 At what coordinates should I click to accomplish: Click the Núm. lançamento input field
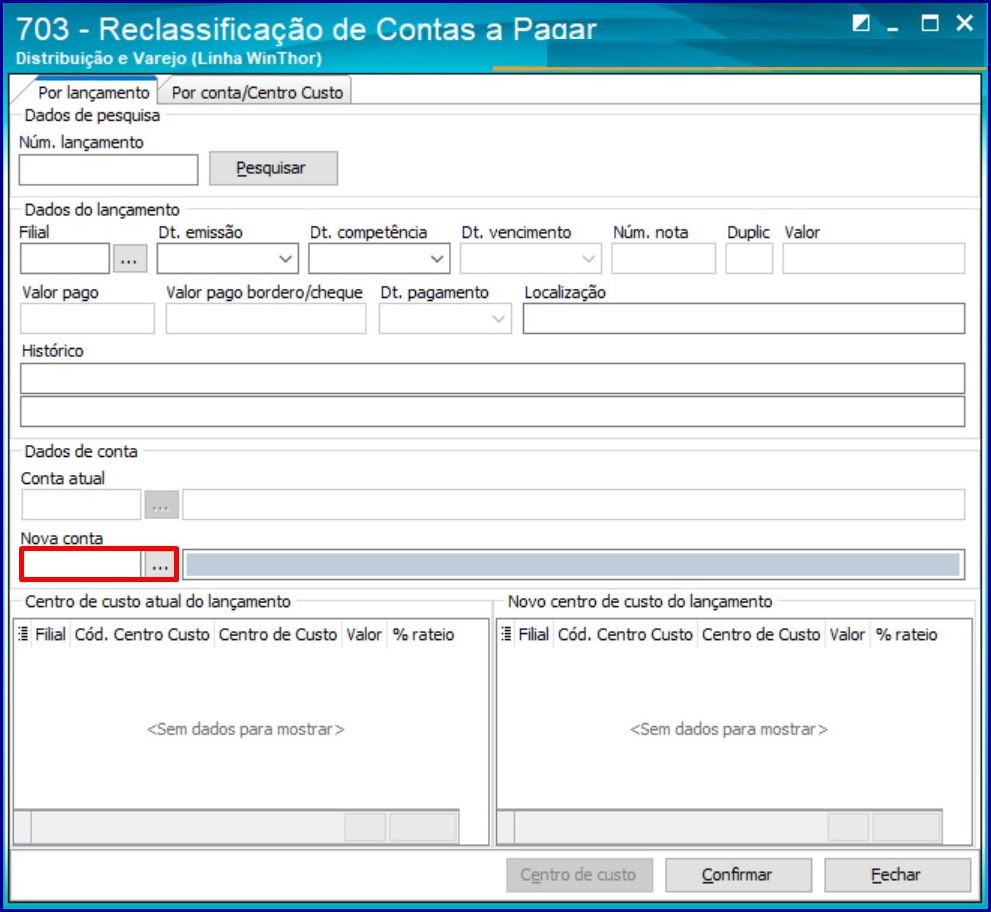108,169
